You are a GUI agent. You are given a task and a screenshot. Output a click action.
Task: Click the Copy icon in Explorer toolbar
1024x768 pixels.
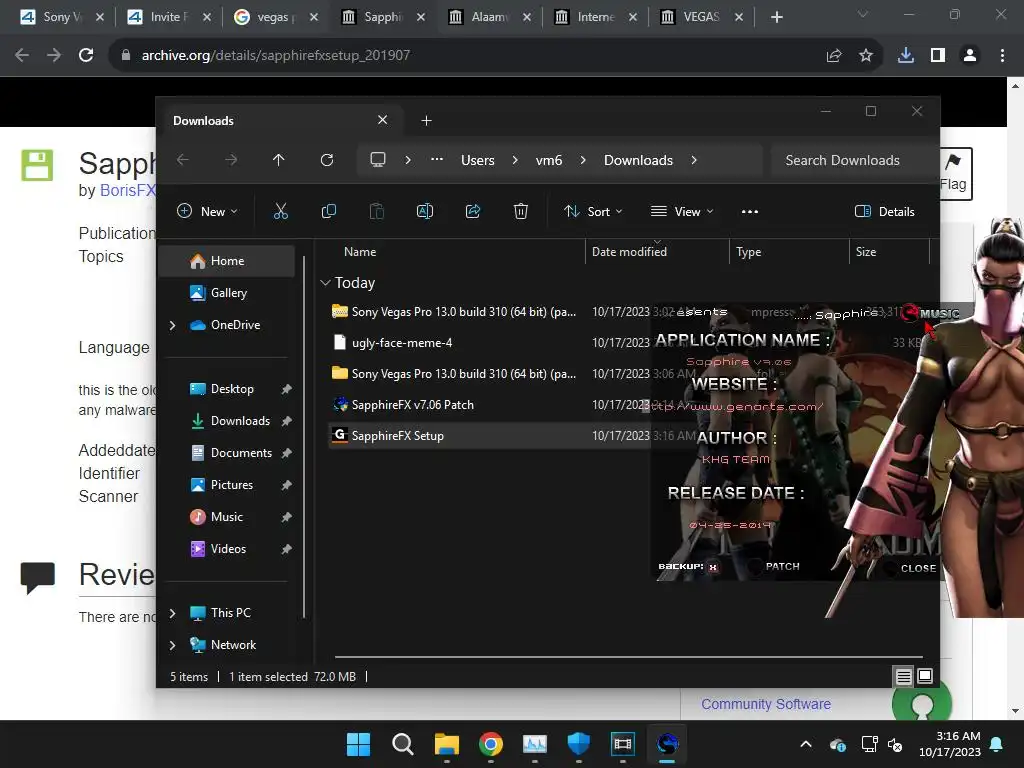[x=328, y=211]
